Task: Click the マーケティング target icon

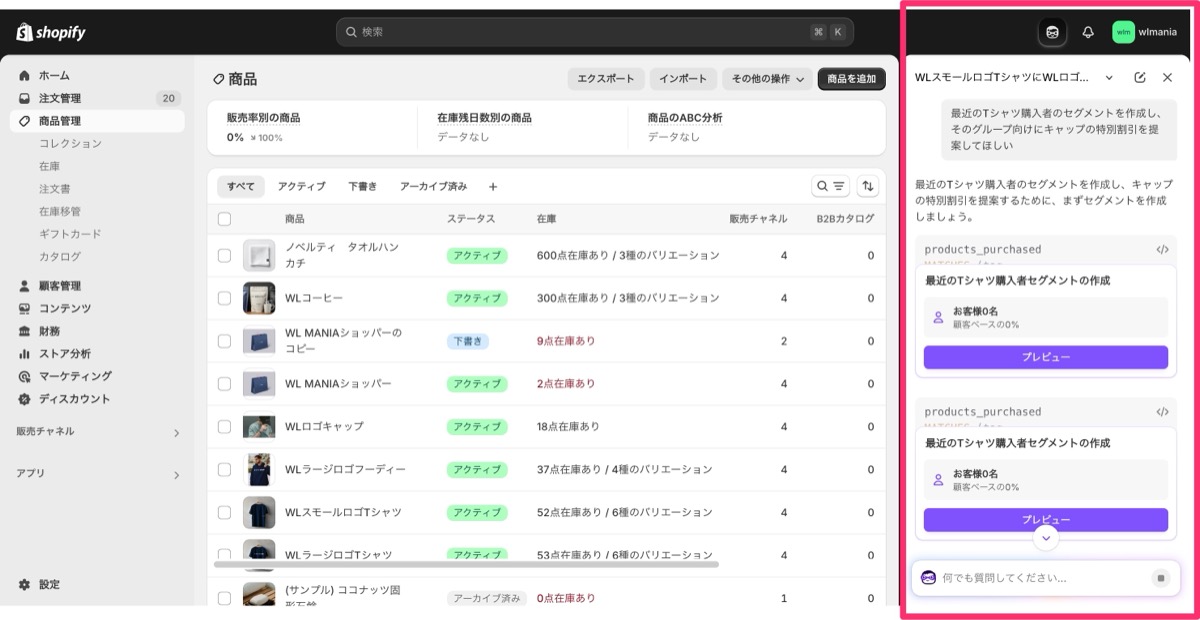Action: click(x=25, y=376)
